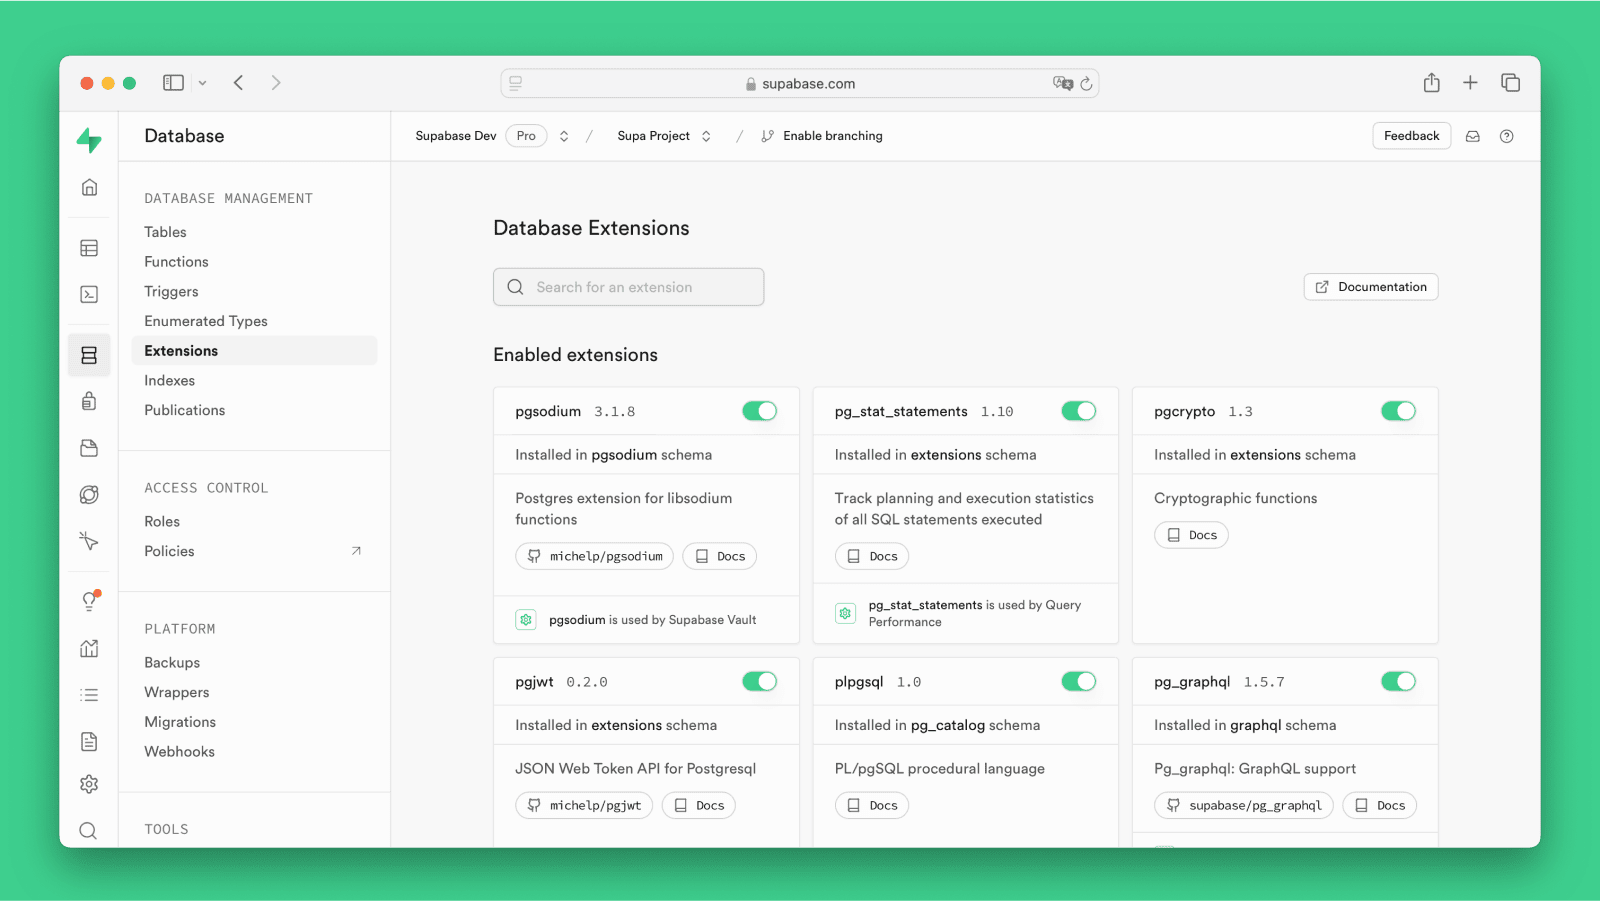The width and height of the screenshot is (1600, 901).
Task: Open the pgcrypto Docs link
Action: tap(1191, 534)
